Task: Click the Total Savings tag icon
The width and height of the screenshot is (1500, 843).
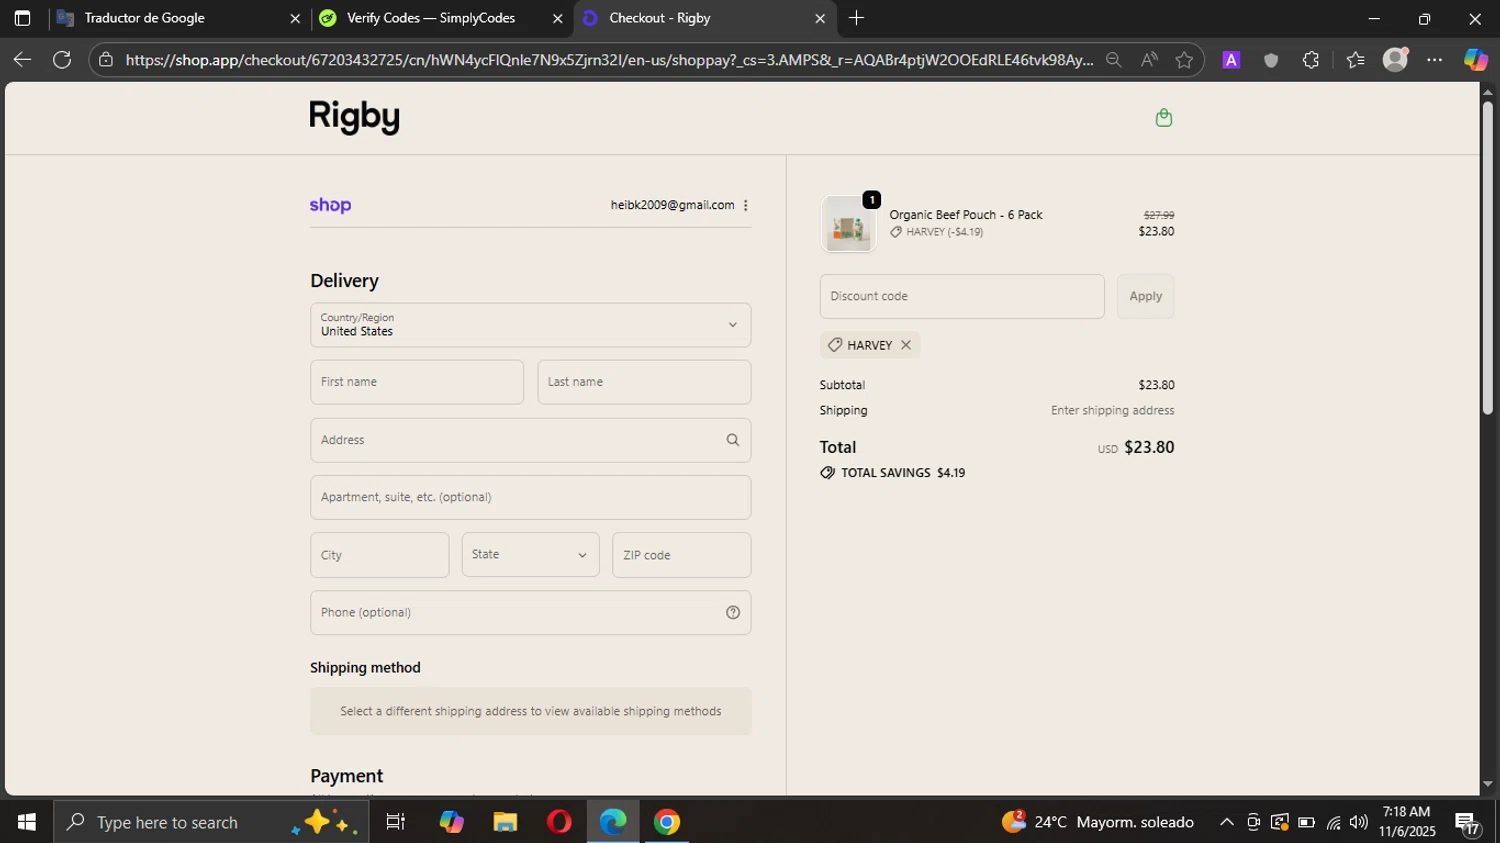Action: click(827, 473)
